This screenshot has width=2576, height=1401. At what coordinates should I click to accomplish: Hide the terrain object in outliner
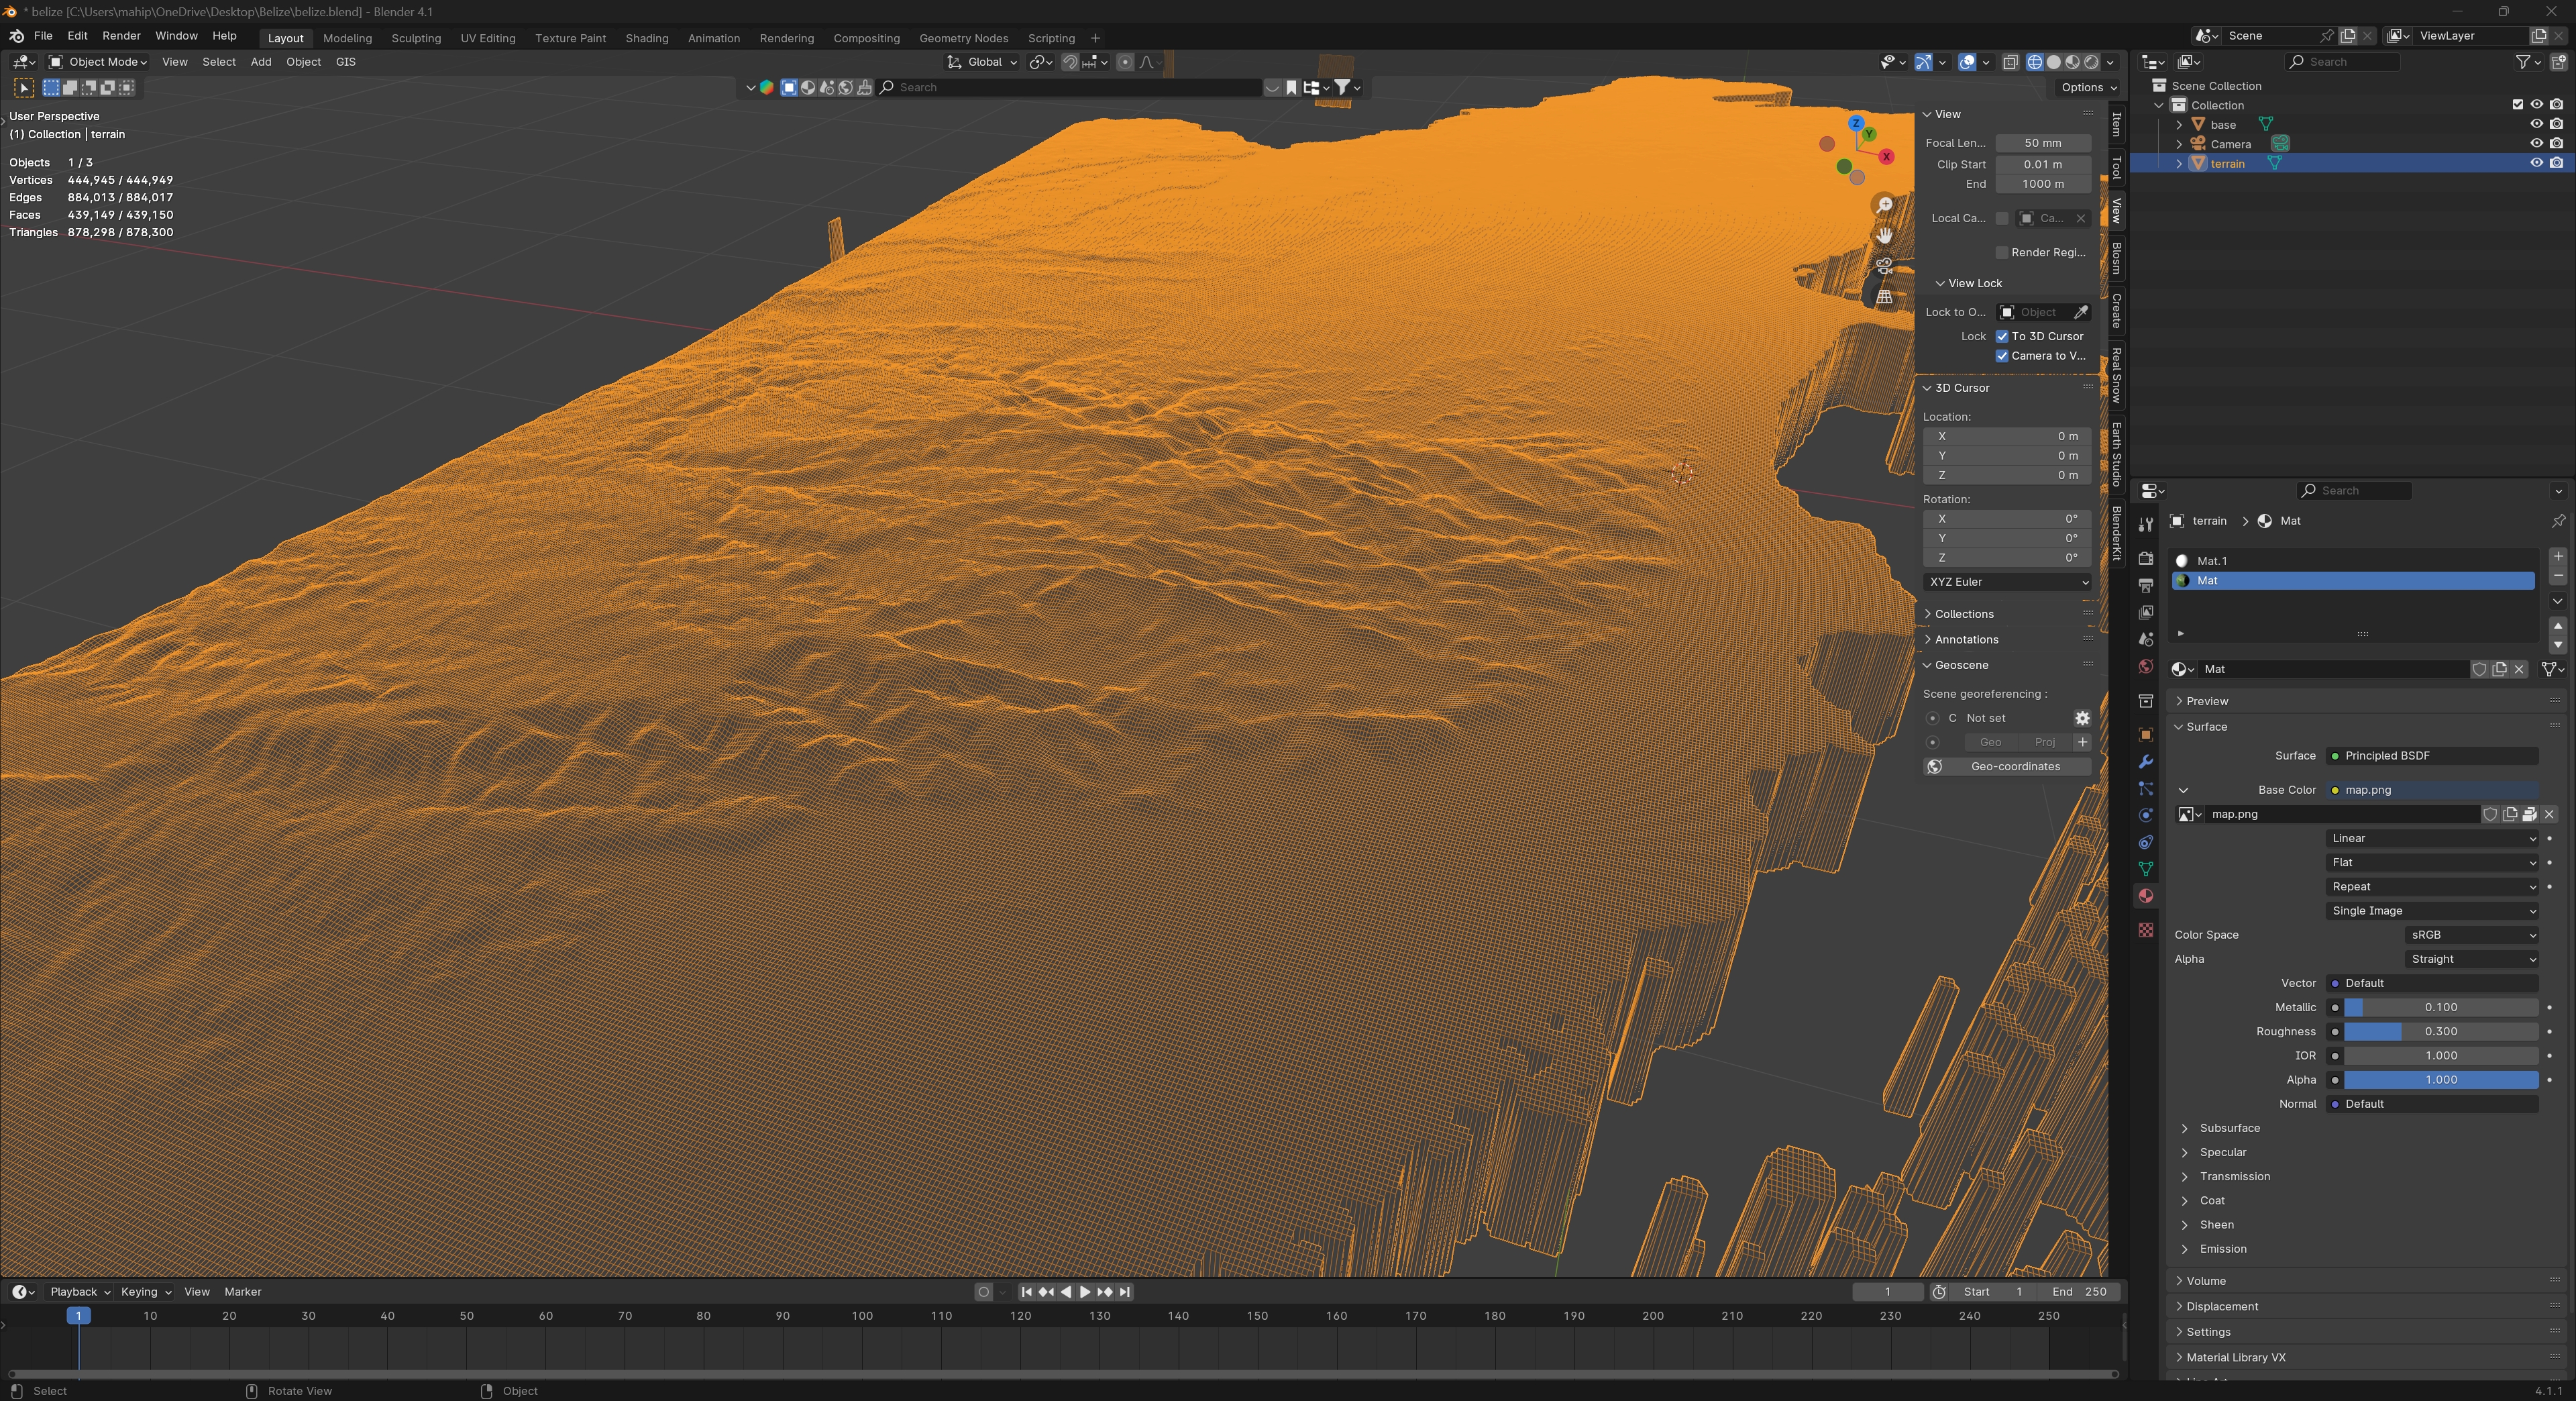coord(2536,163)
